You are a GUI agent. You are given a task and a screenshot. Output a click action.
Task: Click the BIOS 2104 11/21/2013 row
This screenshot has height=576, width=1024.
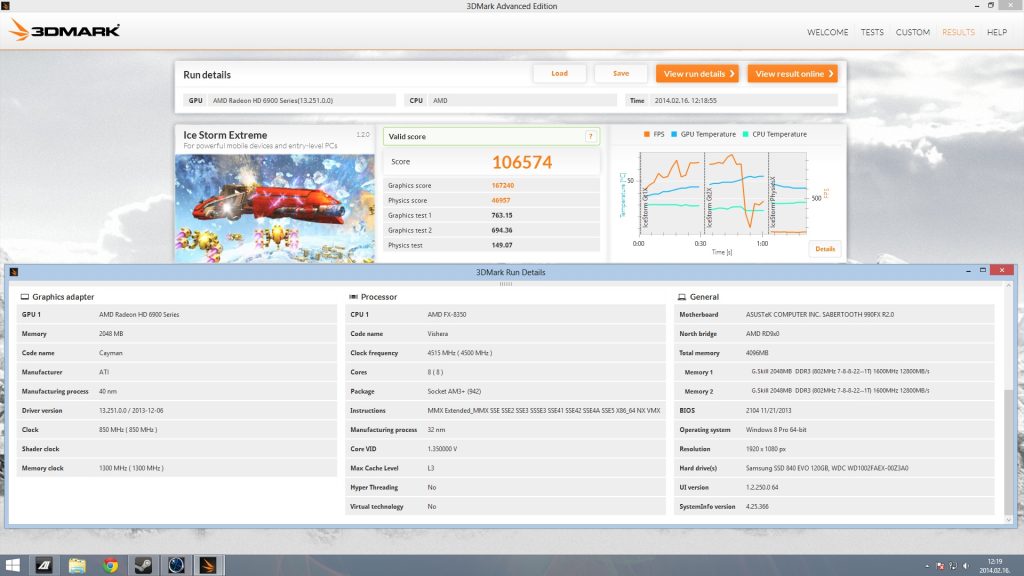[x=834, y=410]
